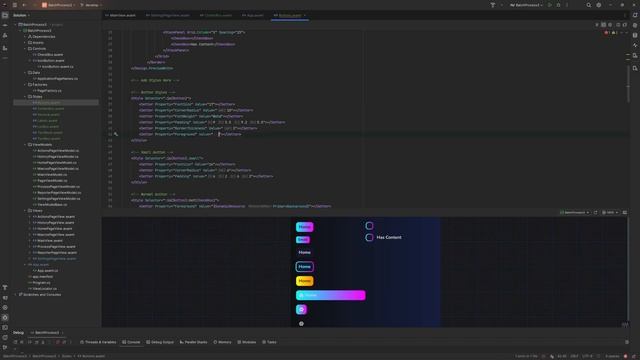This screenshot has height=360, width=640.
Task: Click the small gradient button in preview
Action: pos(302,240)
